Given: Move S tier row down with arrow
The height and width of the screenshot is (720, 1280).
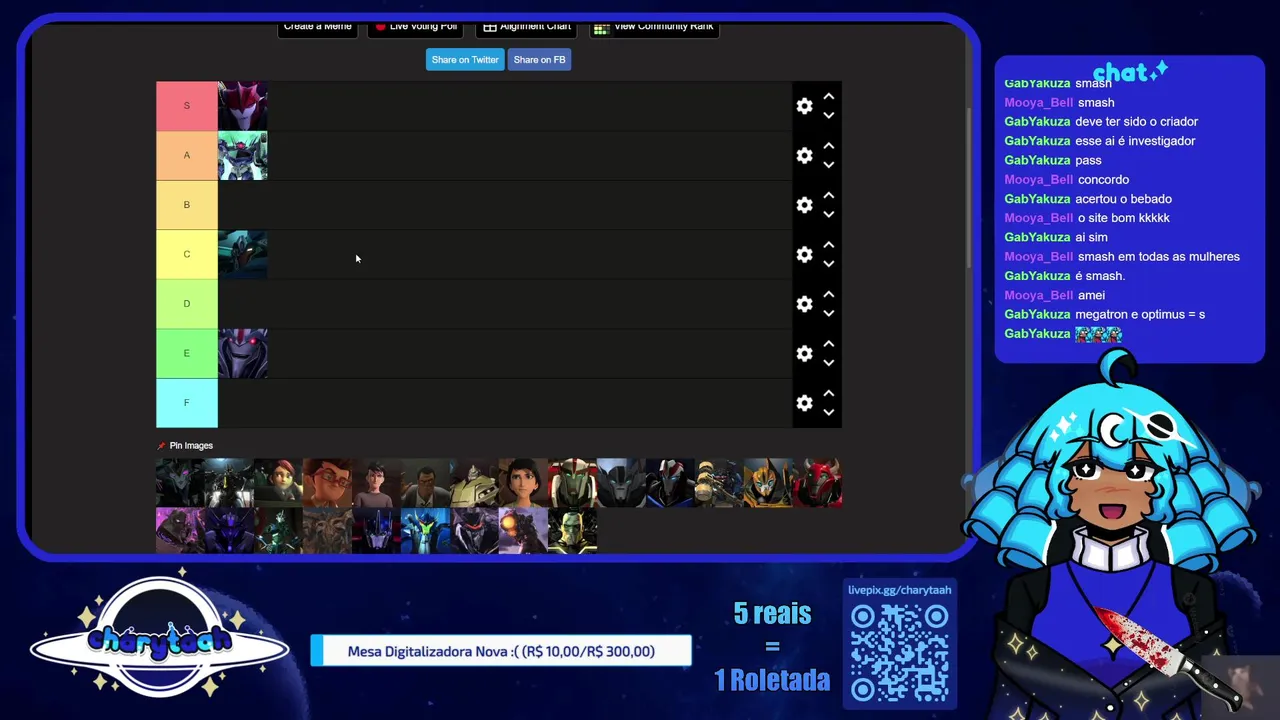Looking at the screenshot, I should tap(829, 115).
